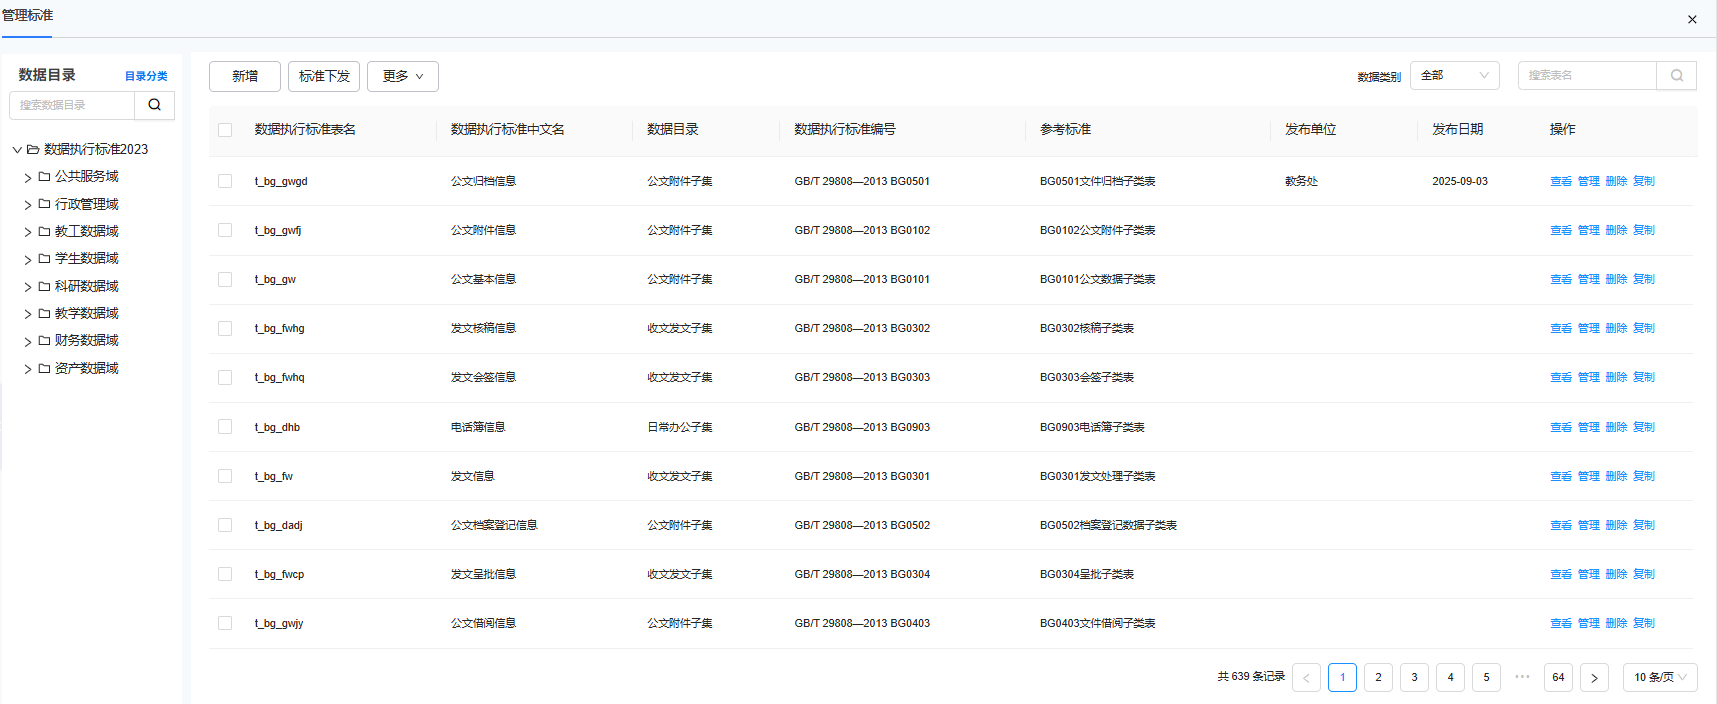The height and width of the screenshot is (704, 1717).
Task: Click the 搜索表名 search input field
Action: 1586,76
